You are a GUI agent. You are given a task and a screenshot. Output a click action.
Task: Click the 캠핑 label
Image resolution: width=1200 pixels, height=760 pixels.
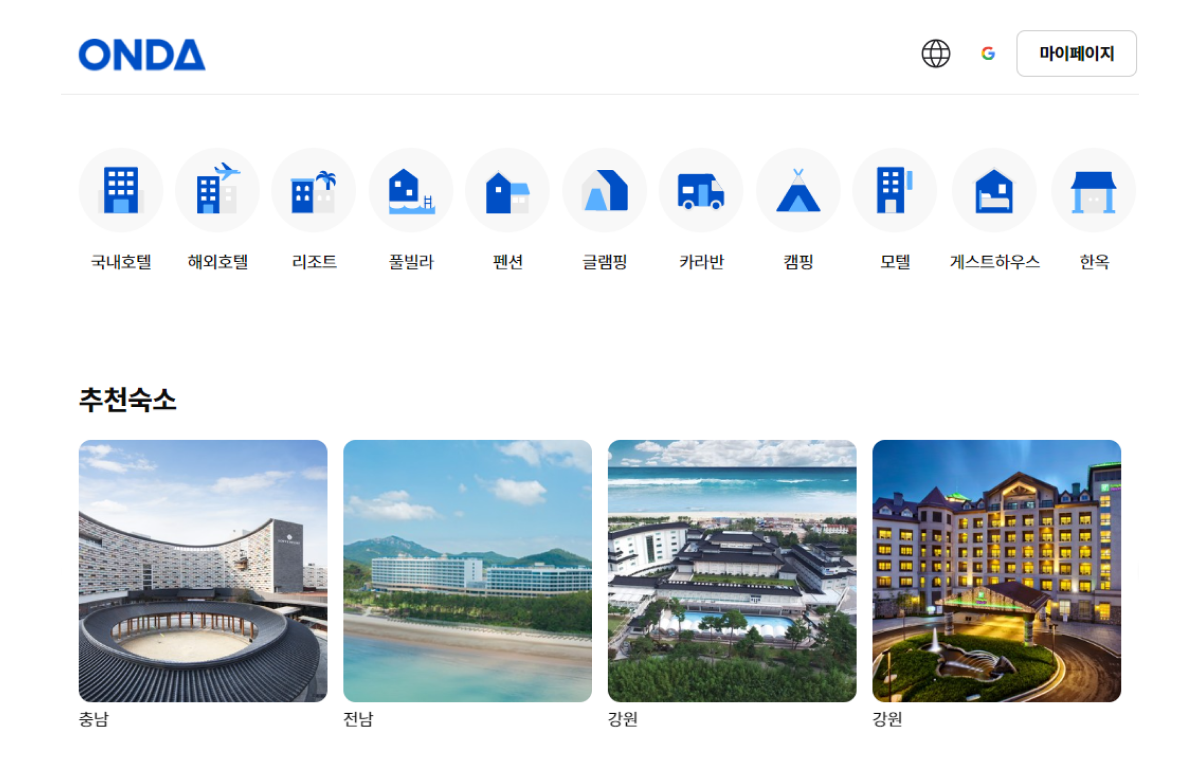pyautogui.click(x=798, y=262)
